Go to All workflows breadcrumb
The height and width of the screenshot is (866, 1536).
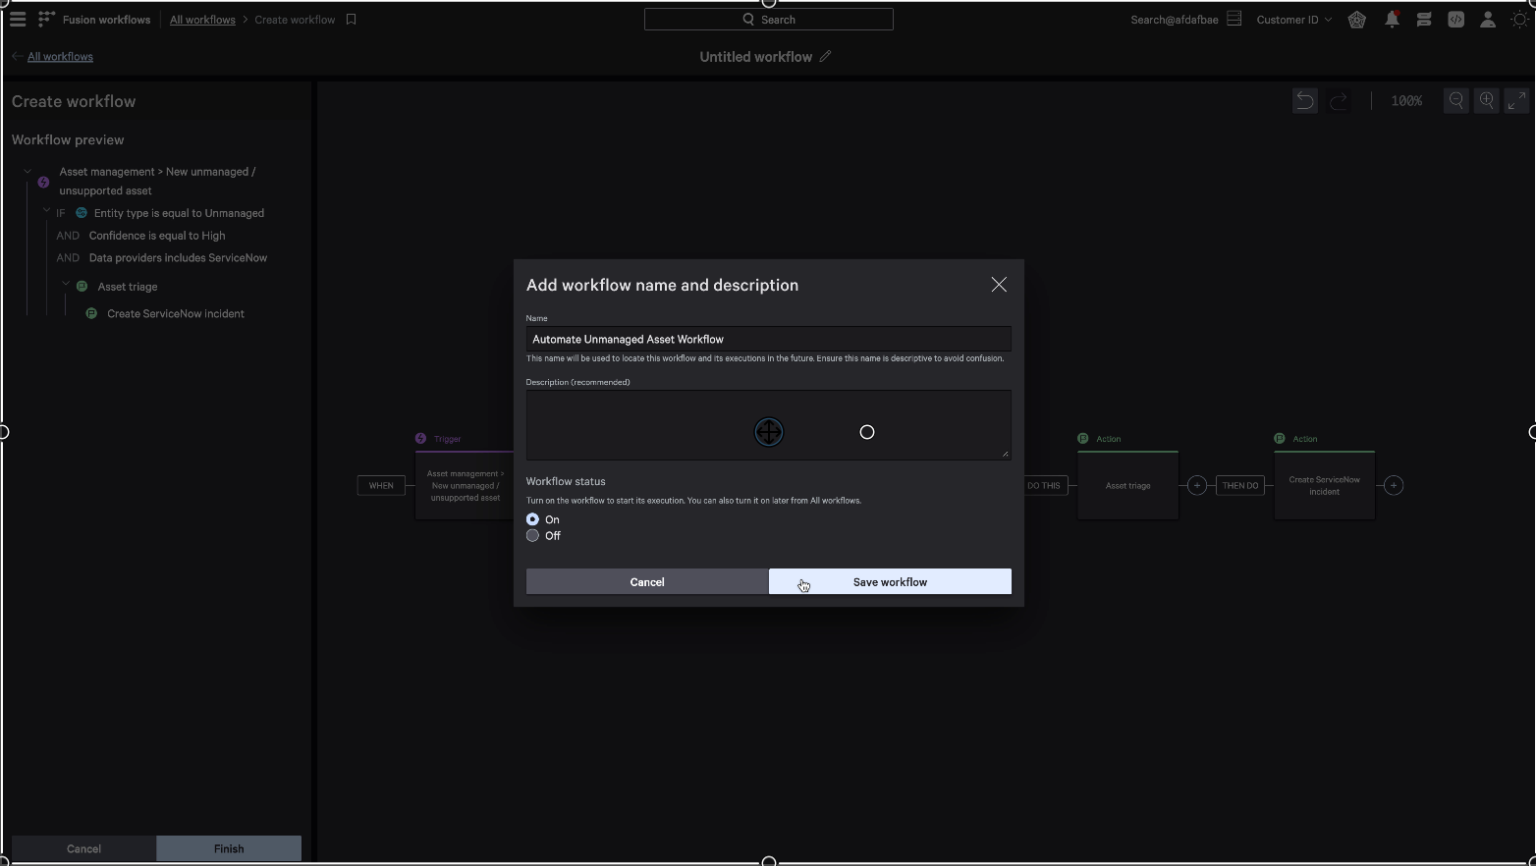[x=202, y=19]
